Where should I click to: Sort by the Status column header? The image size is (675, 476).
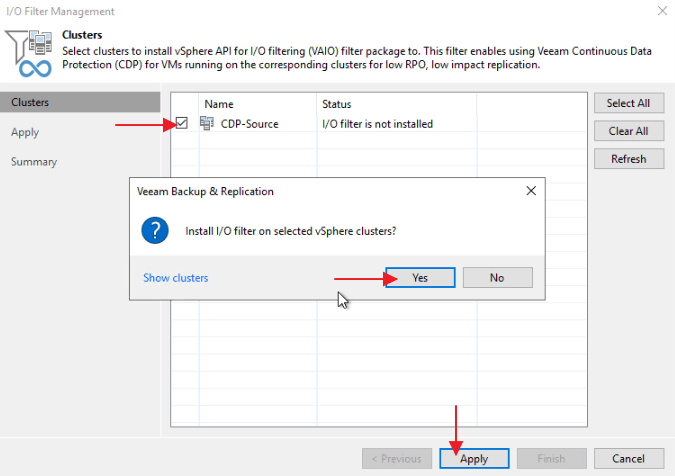(x=396, y=104)
